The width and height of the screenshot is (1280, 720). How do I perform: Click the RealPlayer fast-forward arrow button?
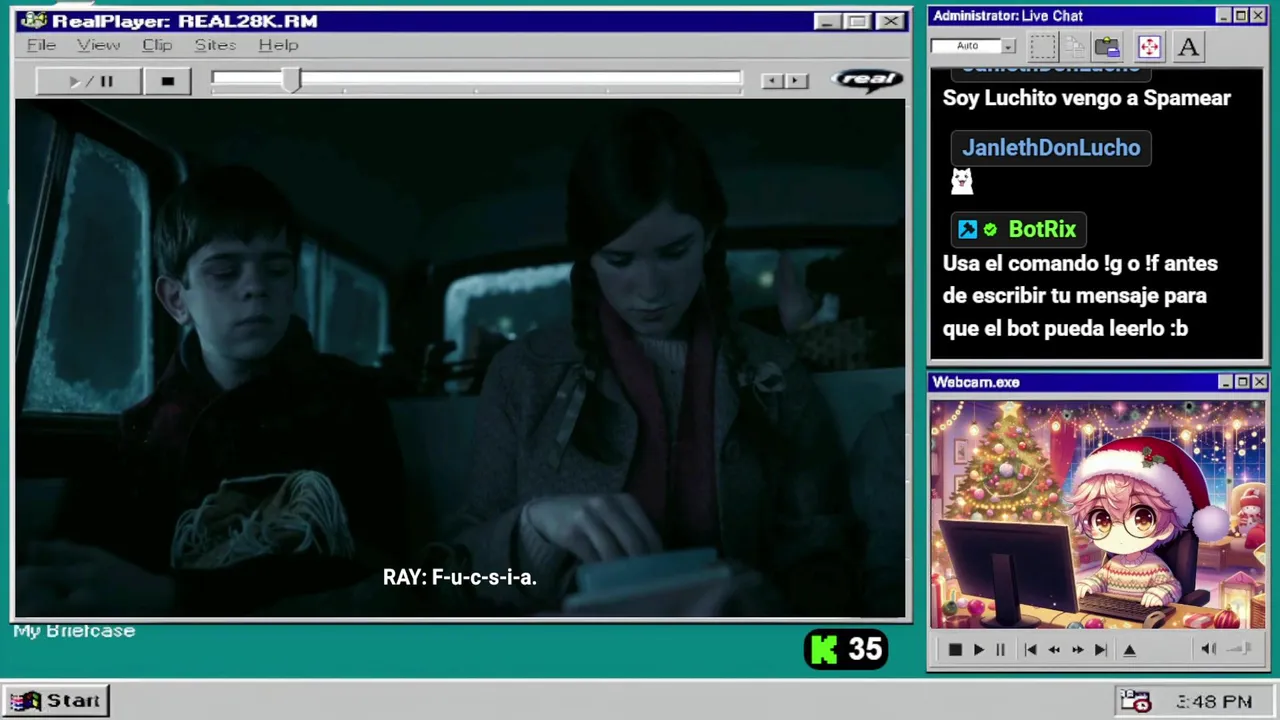click(796, 81)
